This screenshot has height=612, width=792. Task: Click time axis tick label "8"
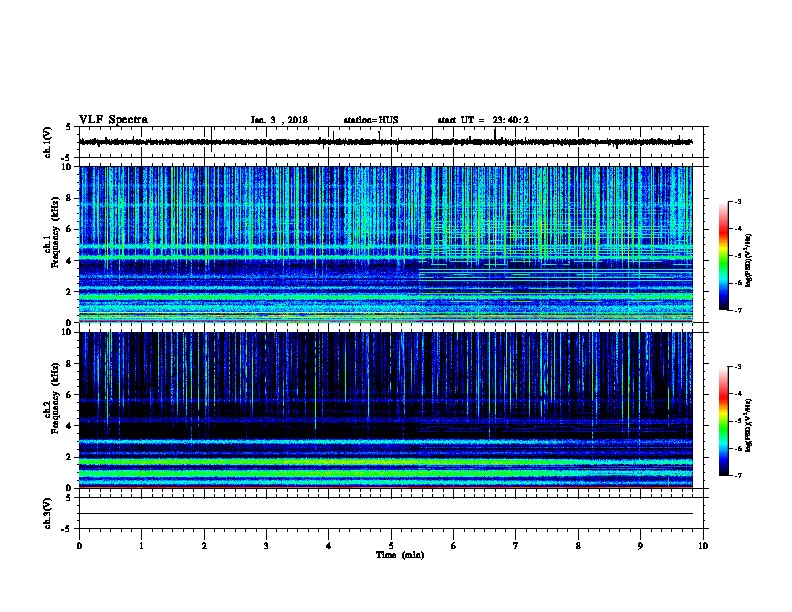[578, 545]
